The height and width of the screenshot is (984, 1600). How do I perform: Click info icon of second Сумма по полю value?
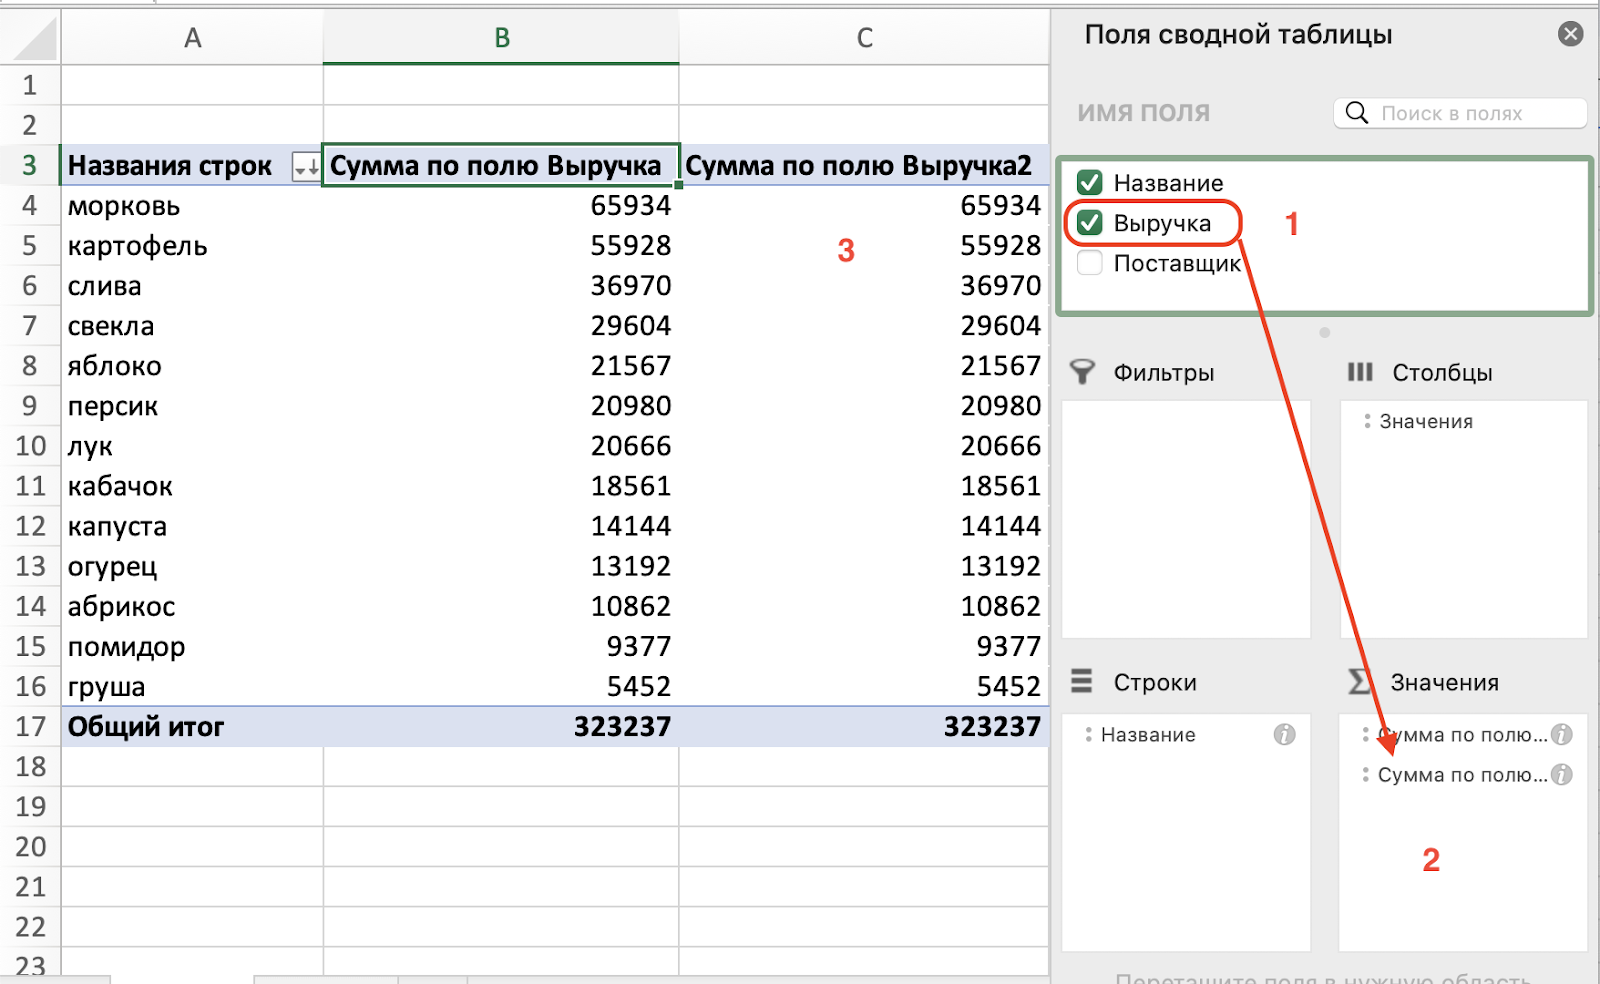click(x=1562, y=775)
